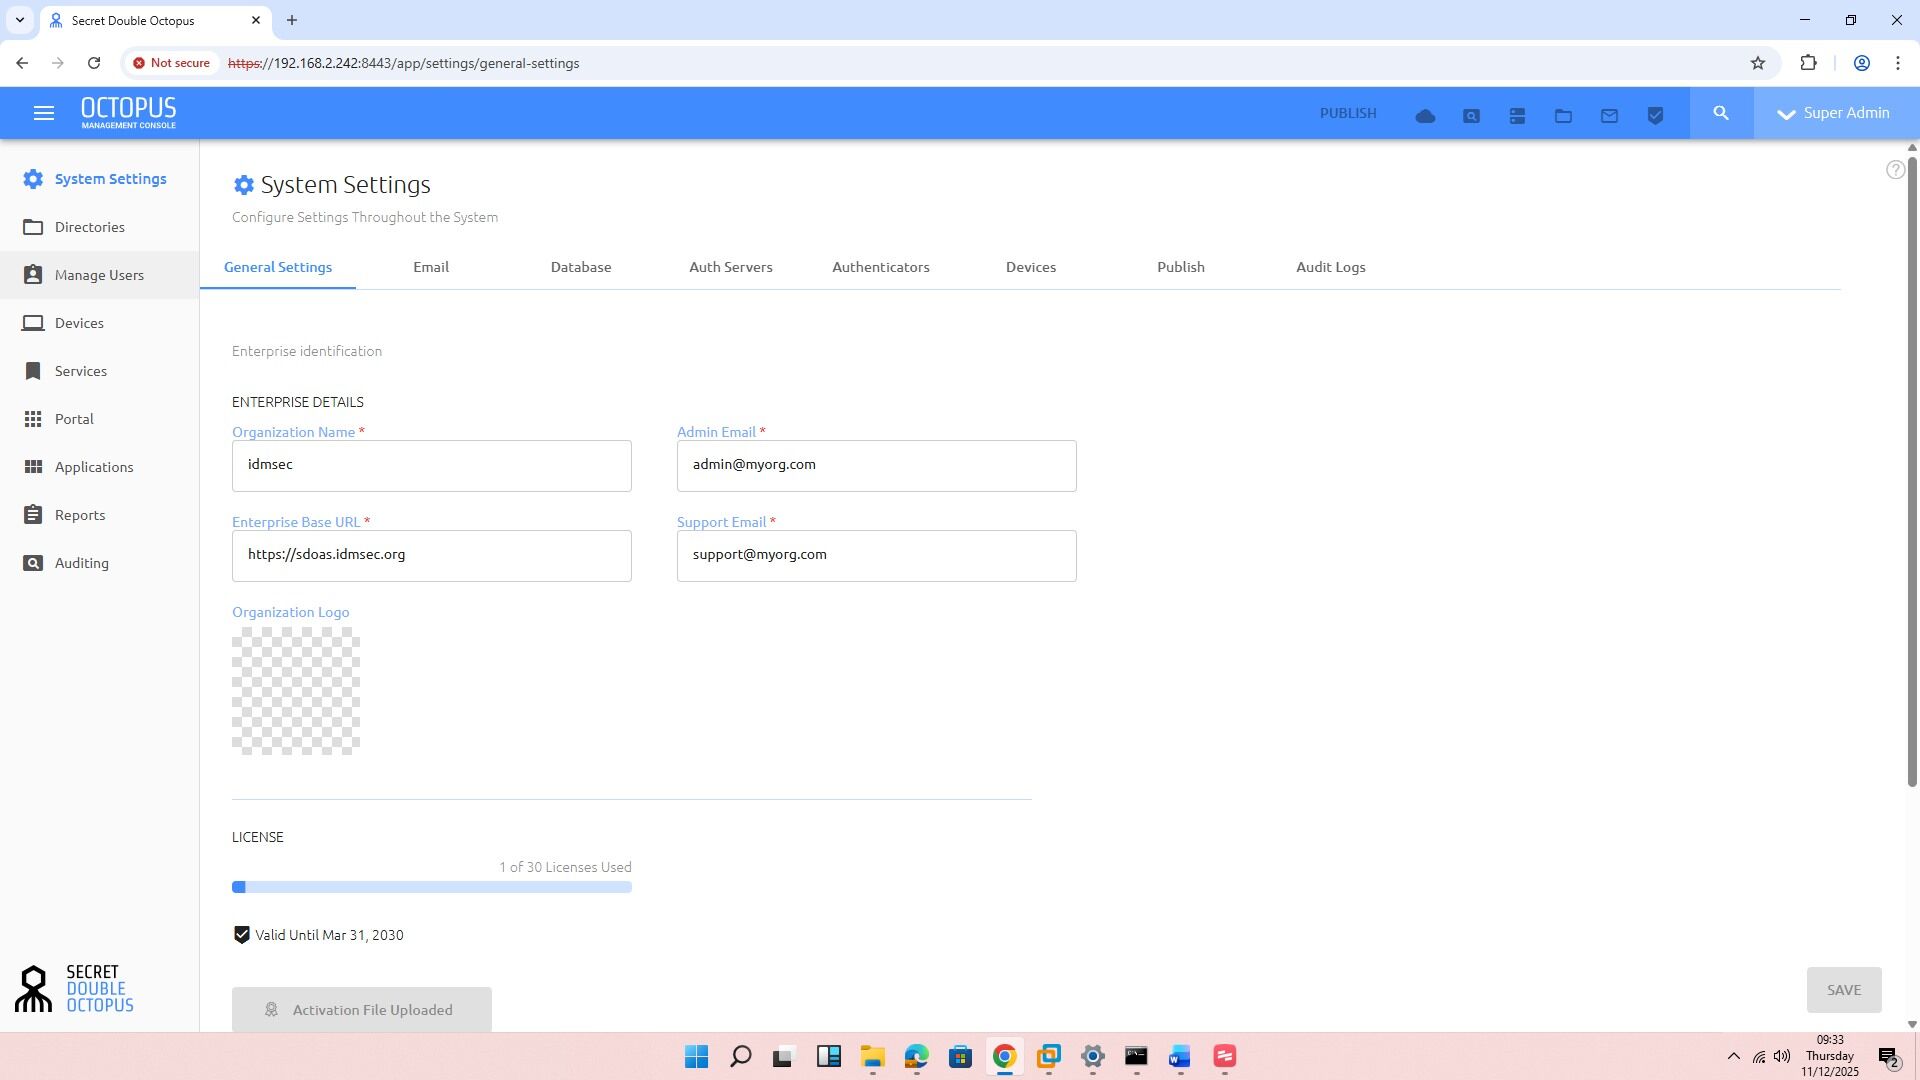Click the Admin Email field
Viewport: 1920px width, 1080px height.
click(x=877, y=466)
